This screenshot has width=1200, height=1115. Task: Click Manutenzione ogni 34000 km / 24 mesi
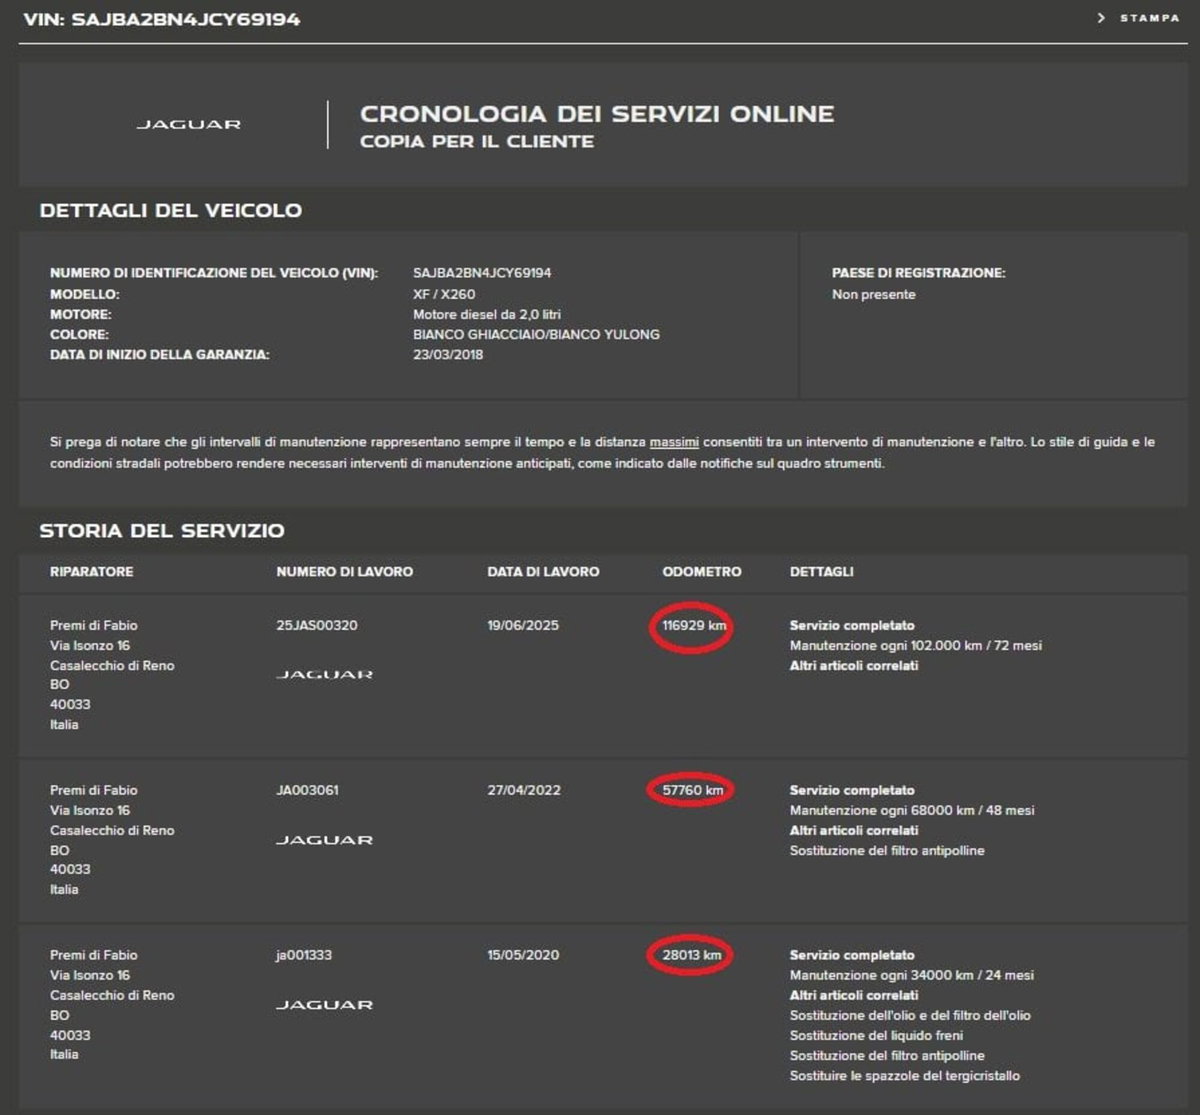[912, 976]
